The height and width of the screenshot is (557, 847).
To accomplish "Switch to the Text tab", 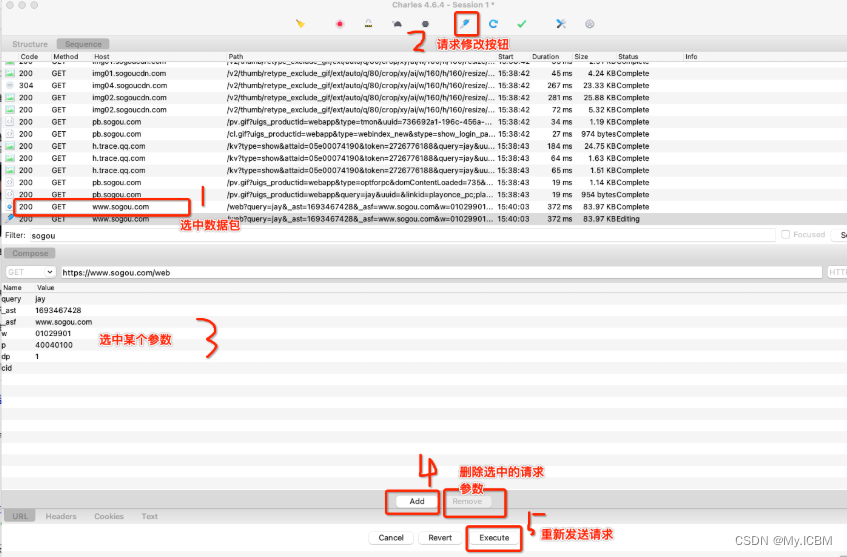I will 150,516.
